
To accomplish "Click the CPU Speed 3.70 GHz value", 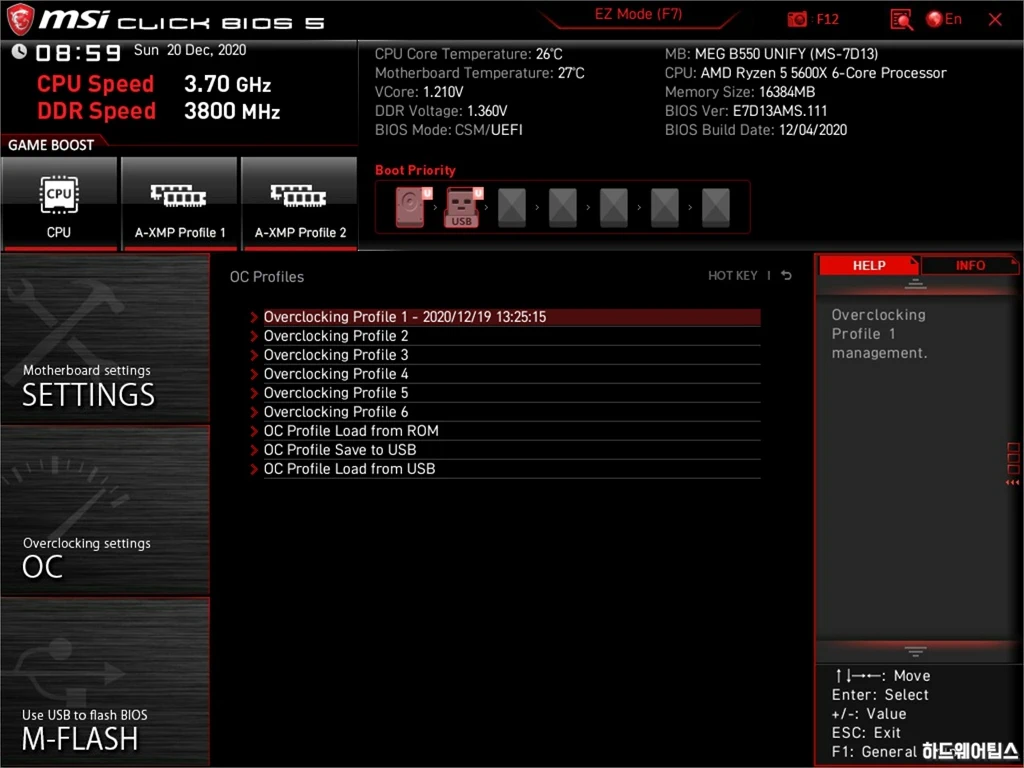I will [227, 84].
